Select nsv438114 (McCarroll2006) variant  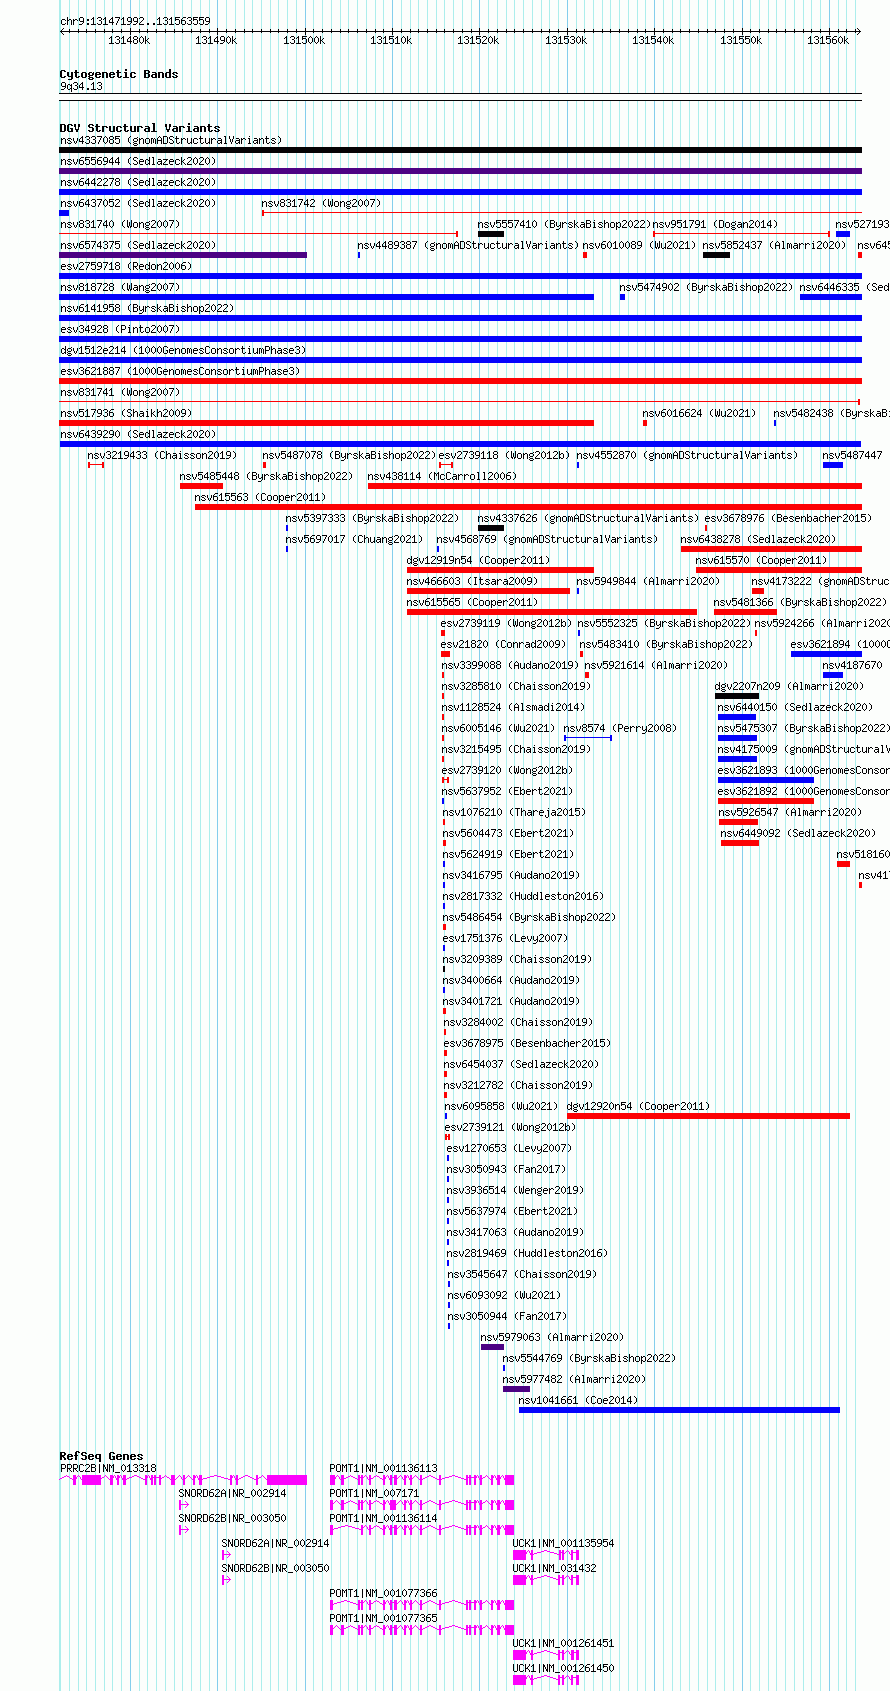[x=442, y=476]
